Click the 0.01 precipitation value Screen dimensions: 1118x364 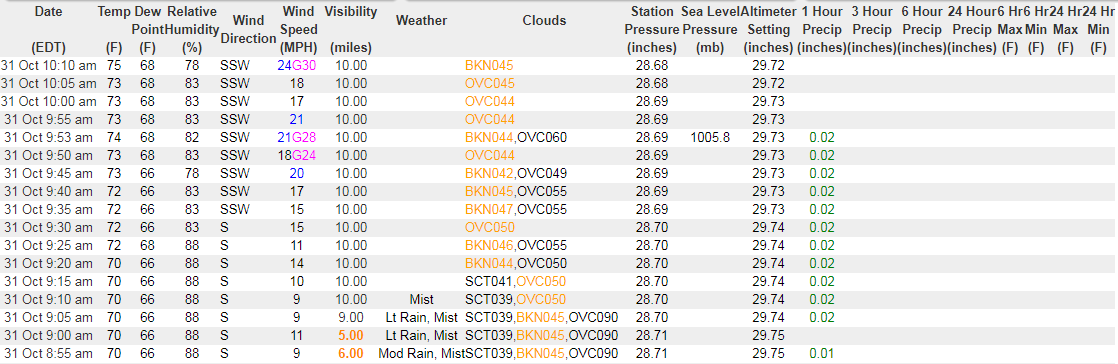coord(821,353)
